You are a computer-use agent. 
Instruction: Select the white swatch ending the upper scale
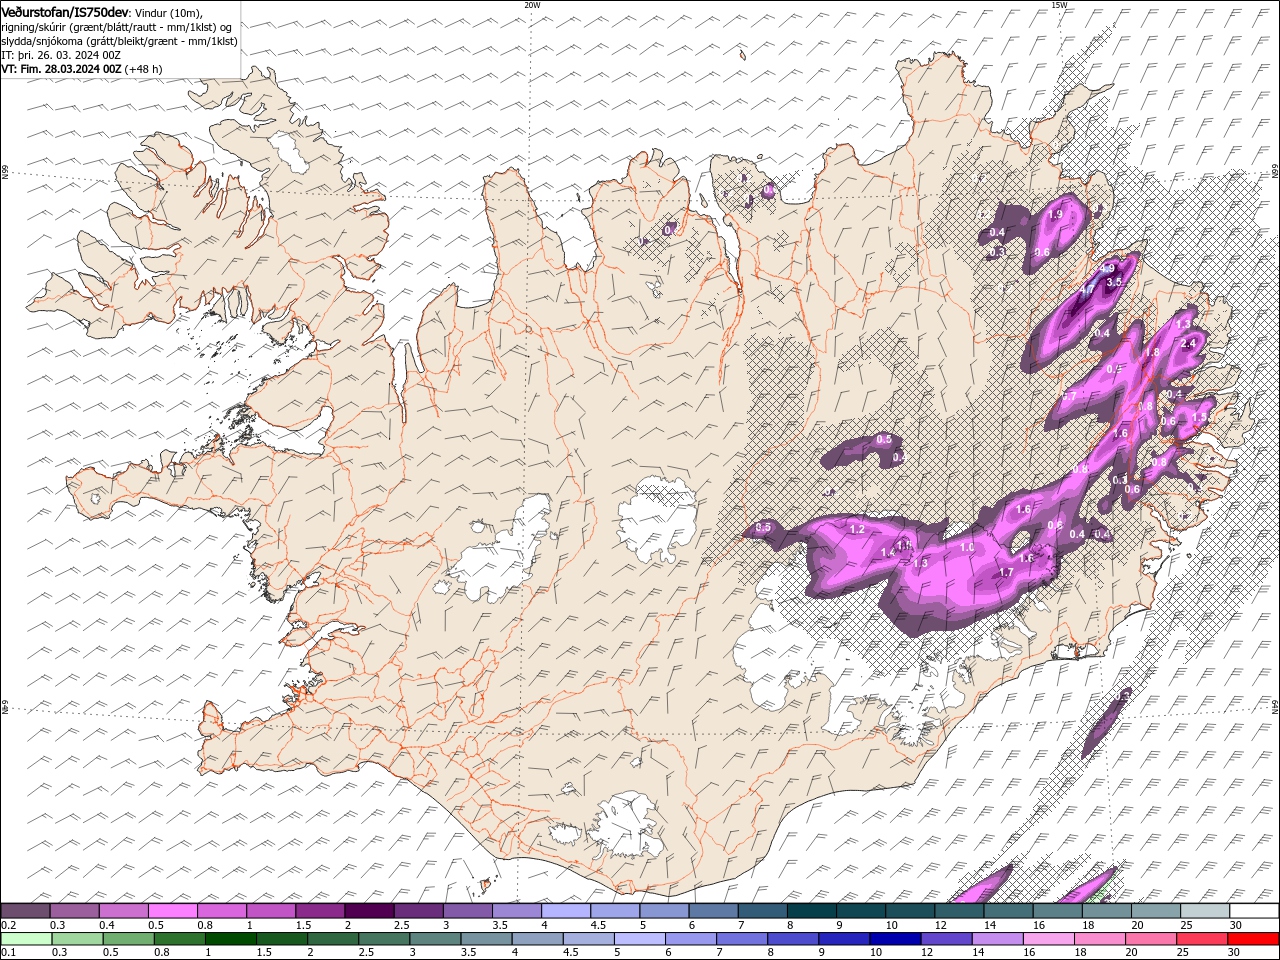click(1254, 911)
